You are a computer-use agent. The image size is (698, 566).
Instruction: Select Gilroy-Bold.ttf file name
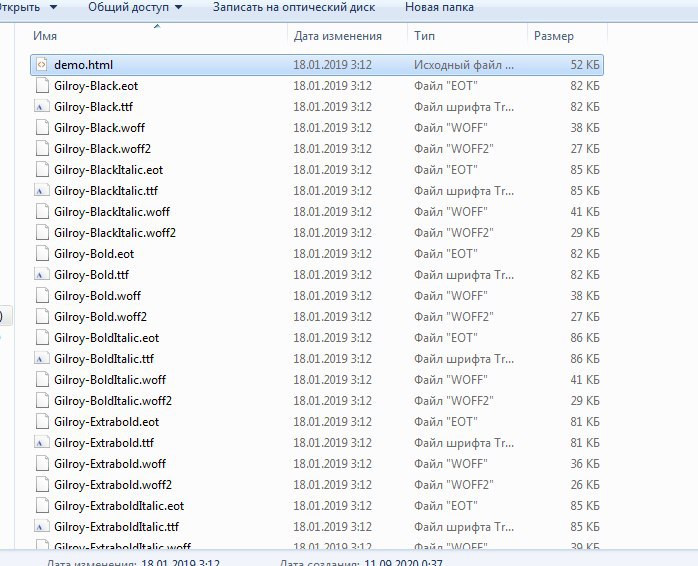(x=91, y=275)
